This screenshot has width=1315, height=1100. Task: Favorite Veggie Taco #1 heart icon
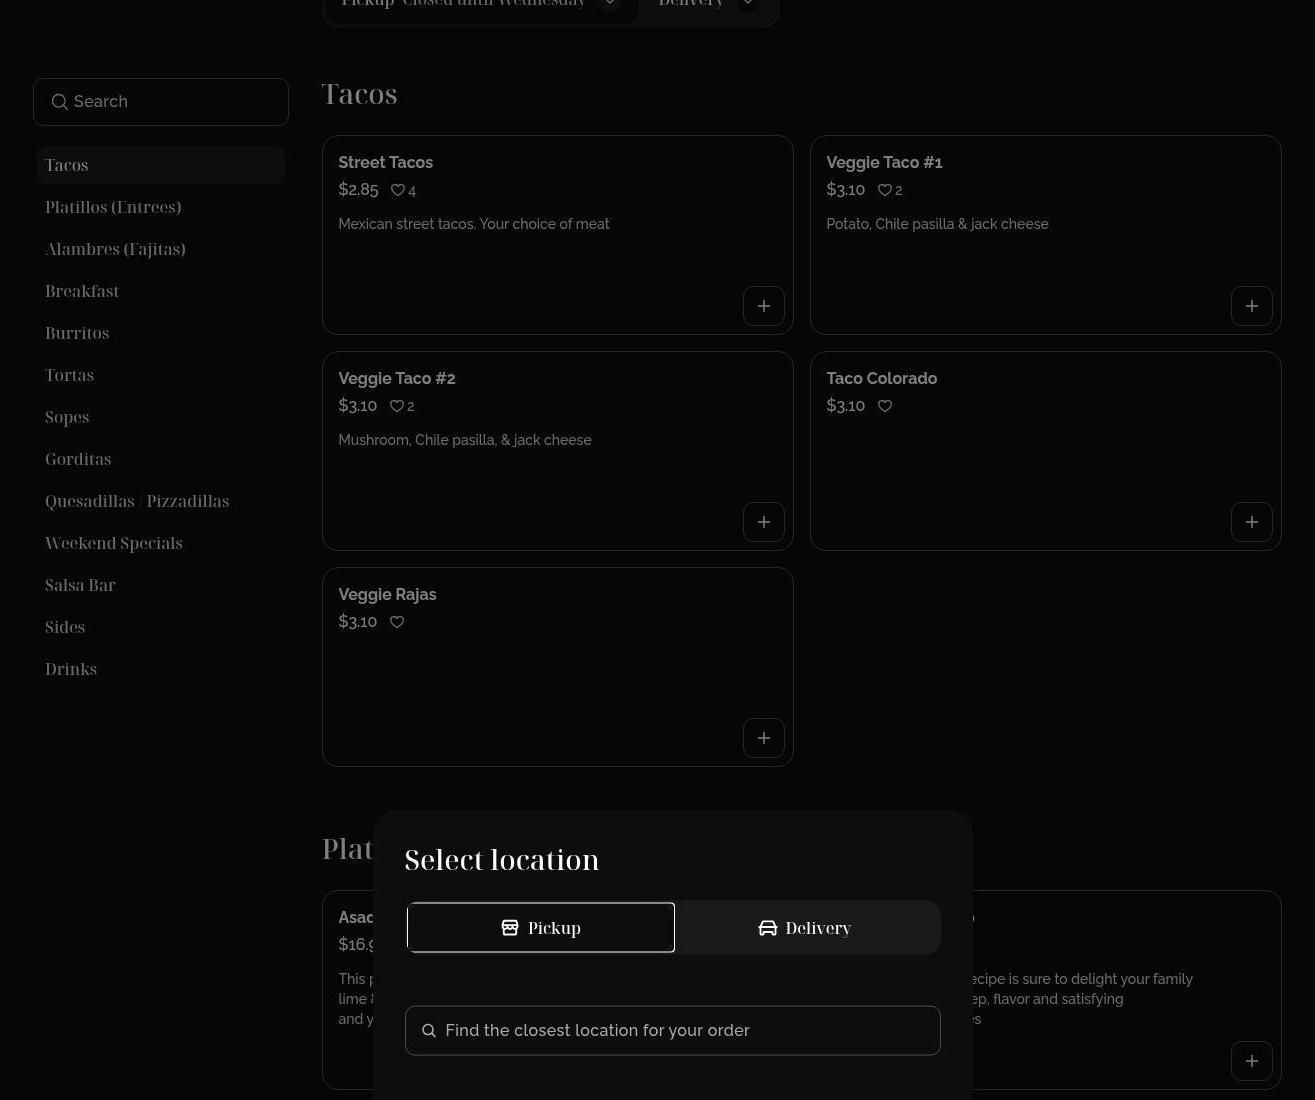click(885, 190)
